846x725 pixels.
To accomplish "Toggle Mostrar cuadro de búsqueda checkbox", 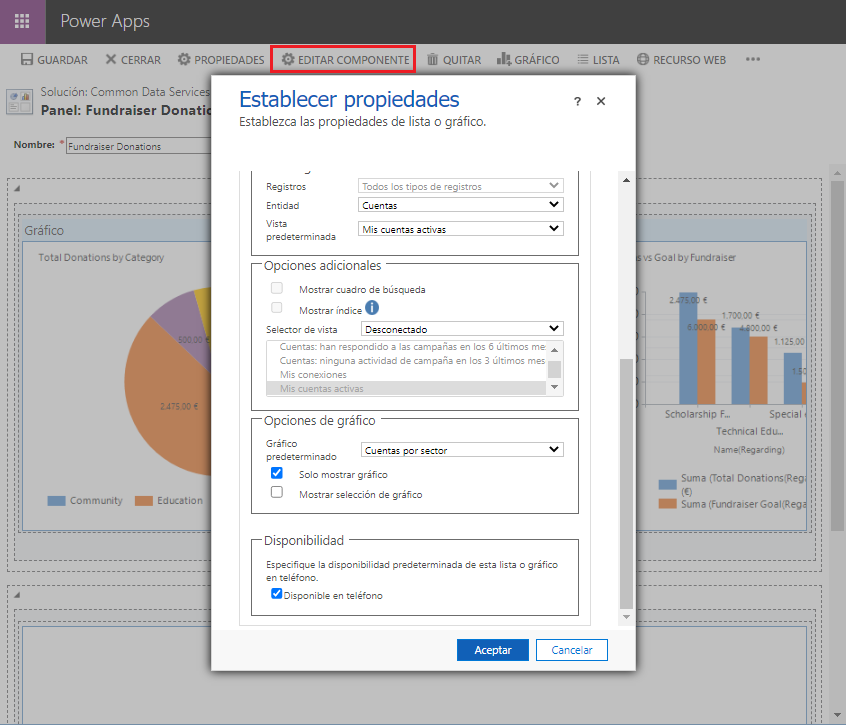I will (277, 288).
